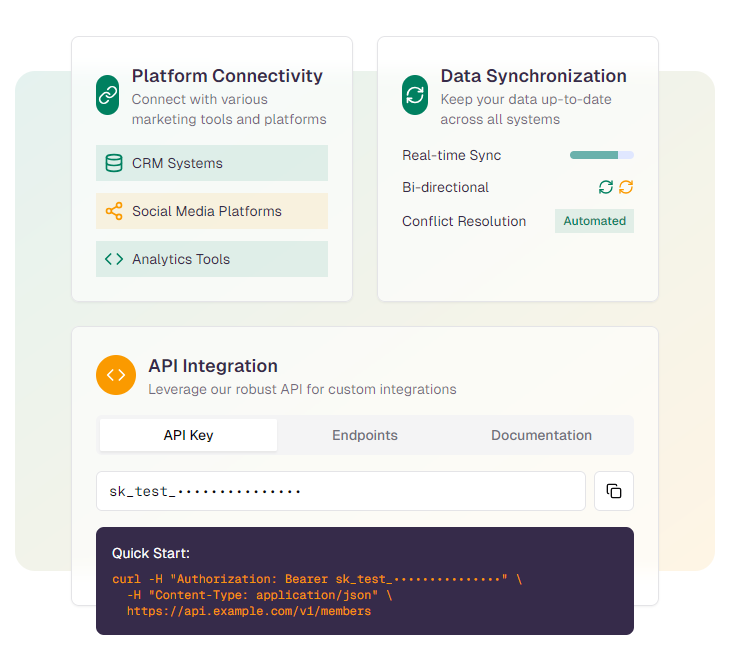Click the sk_test_ API key field

coord(341,491)
